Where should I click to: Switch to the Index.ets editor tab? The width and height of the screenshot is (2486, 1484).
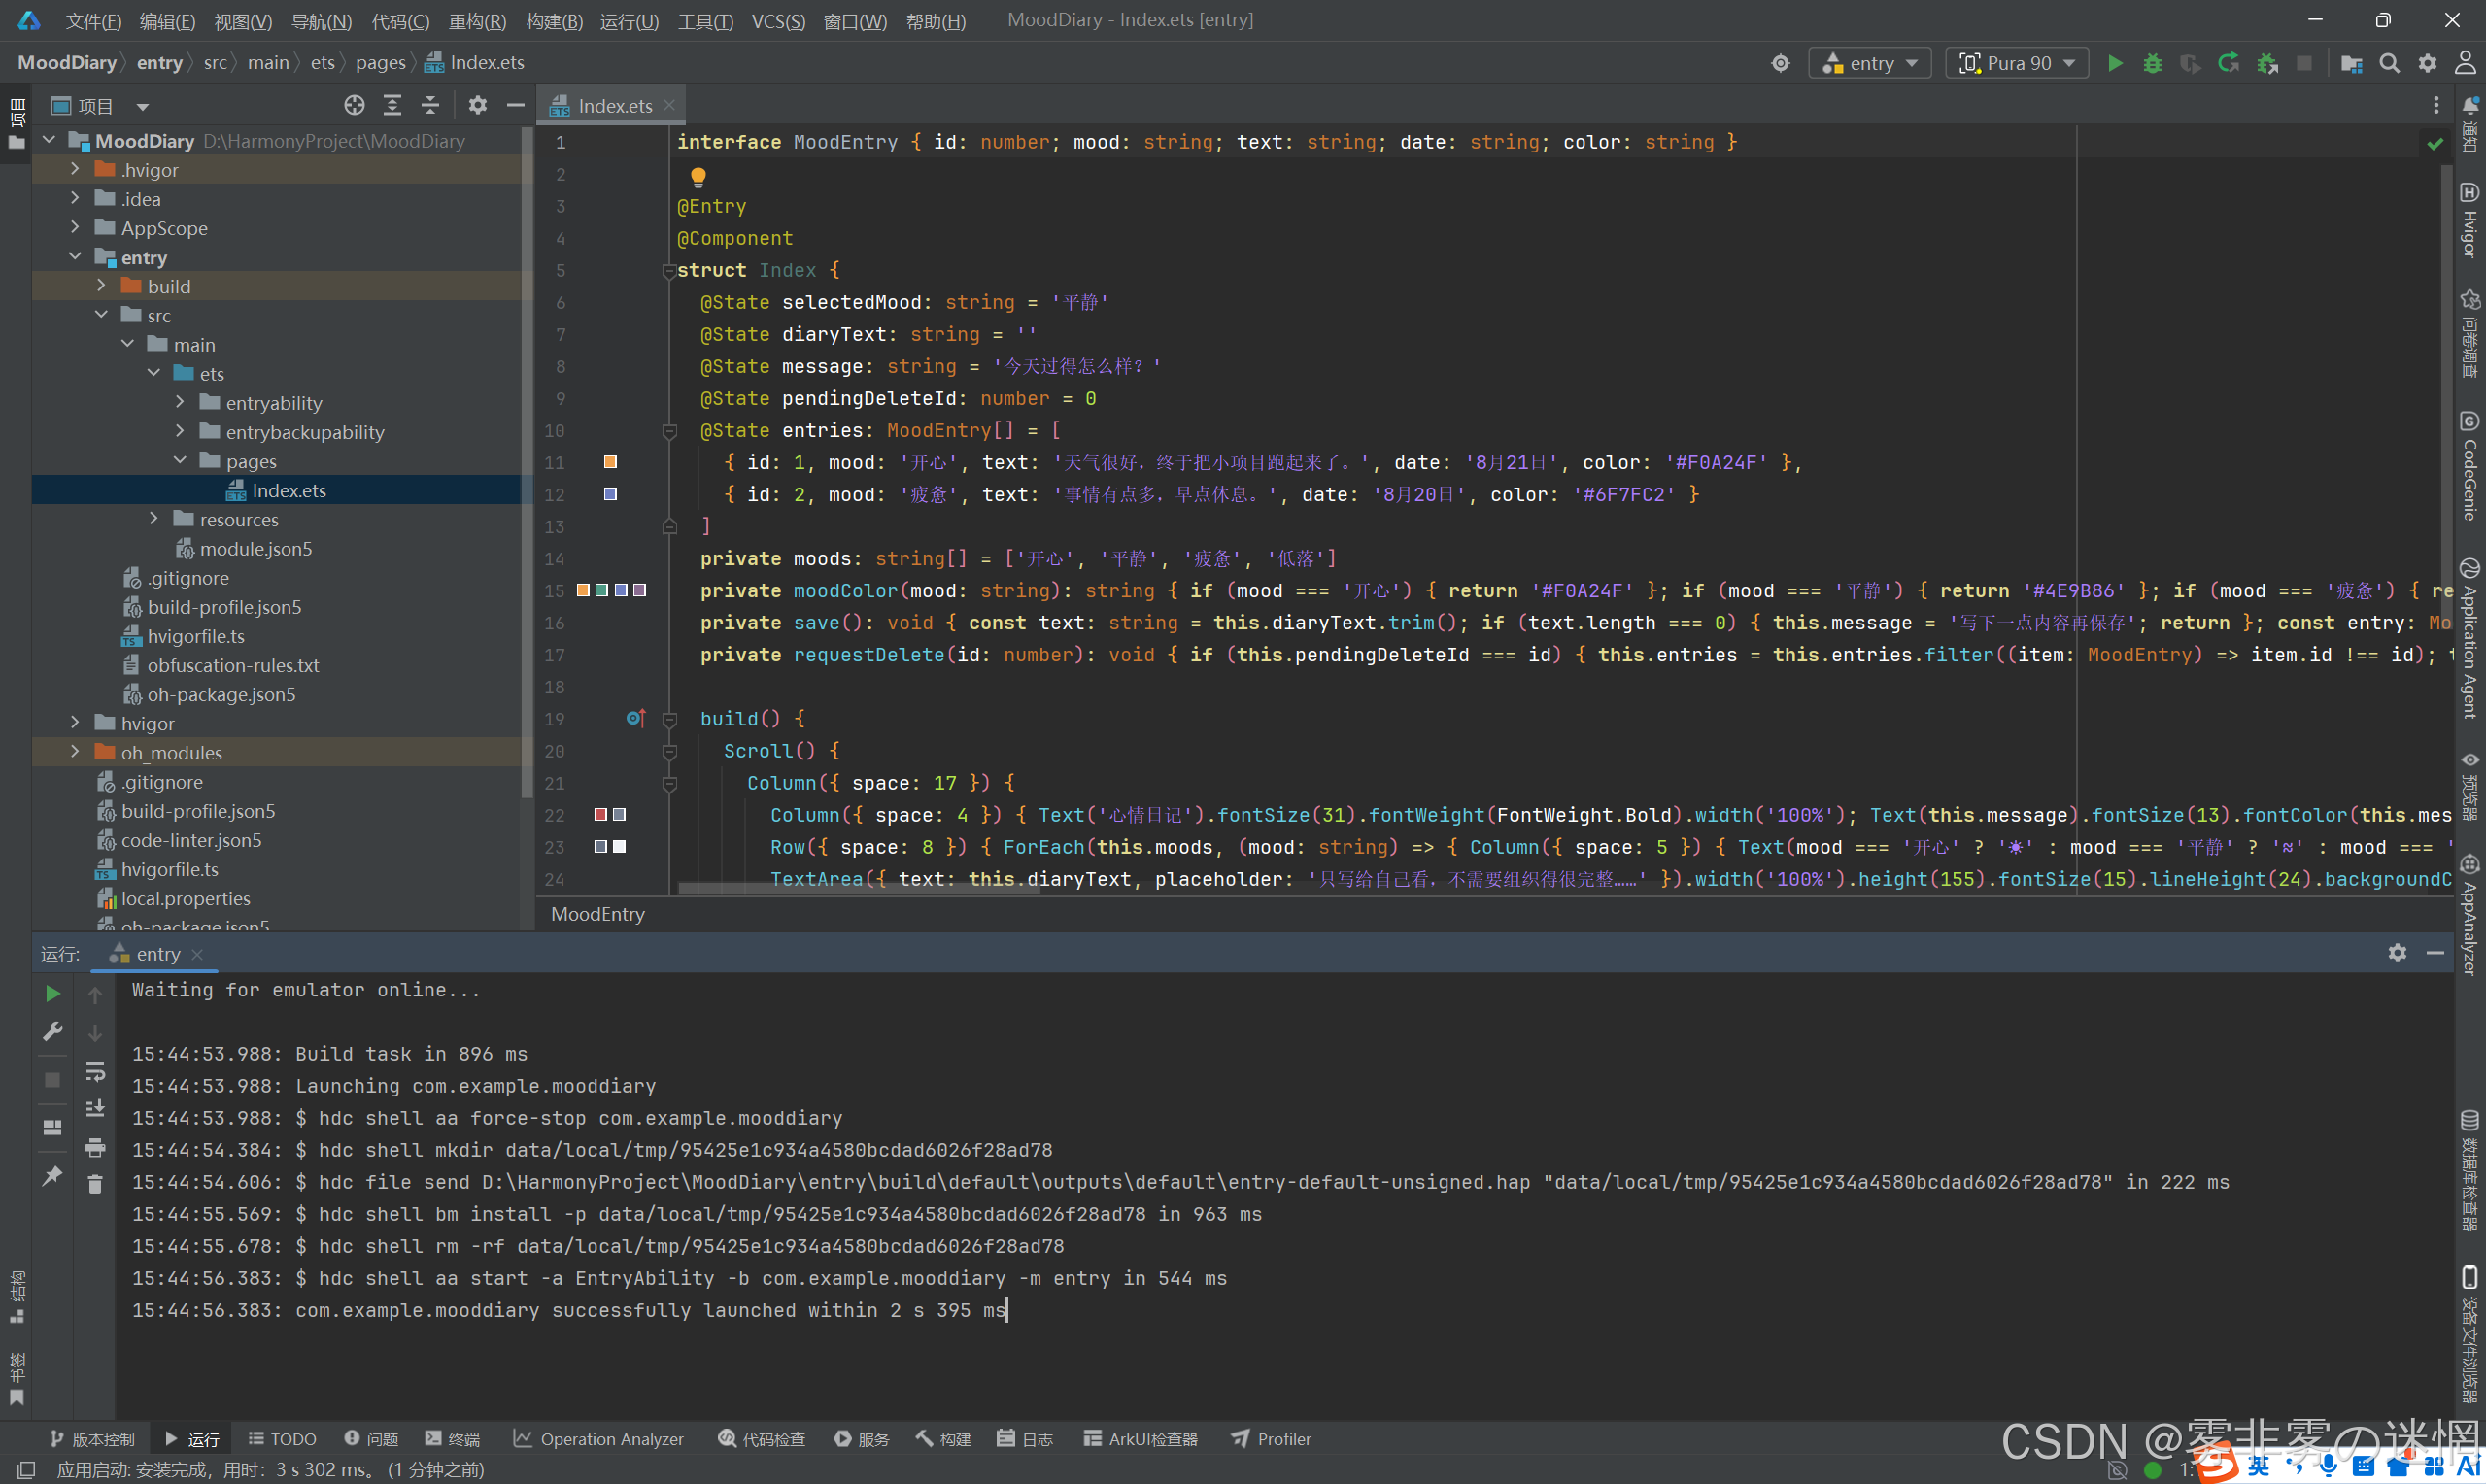[x=614, y=105]
